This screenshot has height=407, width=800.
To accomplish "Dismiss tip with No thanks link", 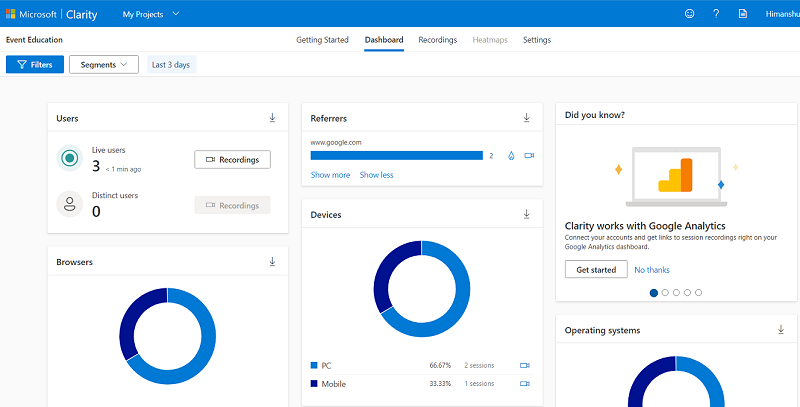I will coord(652,270).
